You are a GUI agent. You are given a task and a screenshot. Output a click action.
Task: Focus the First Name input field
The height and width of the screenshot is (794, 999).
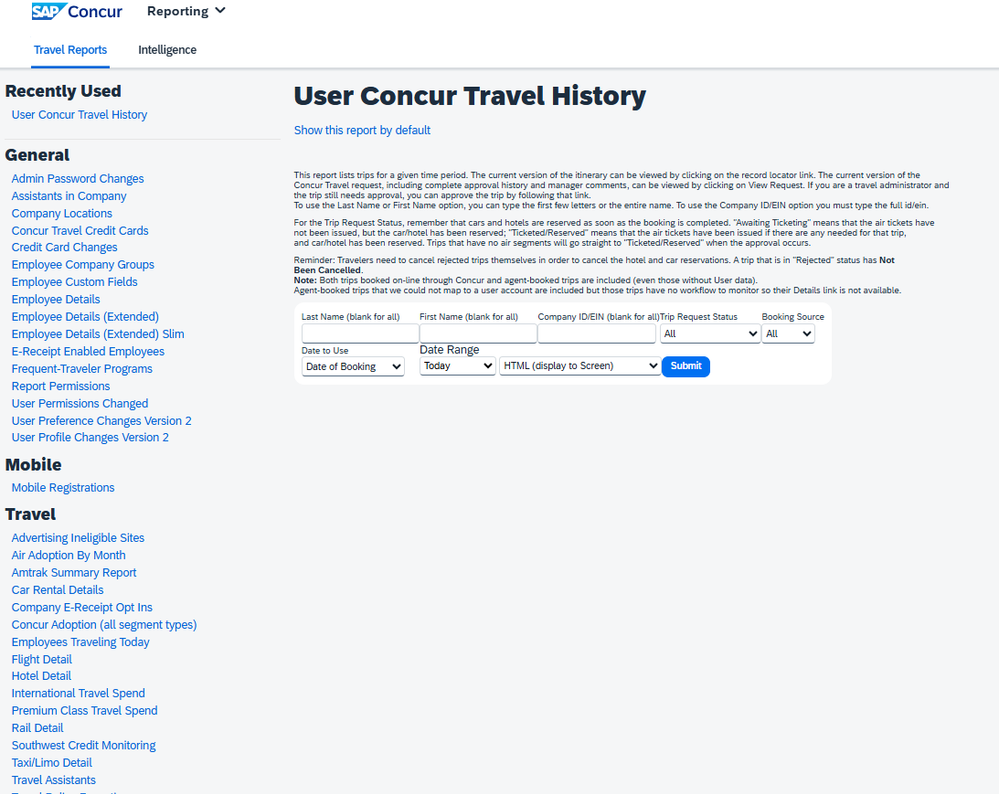(478, 333)
